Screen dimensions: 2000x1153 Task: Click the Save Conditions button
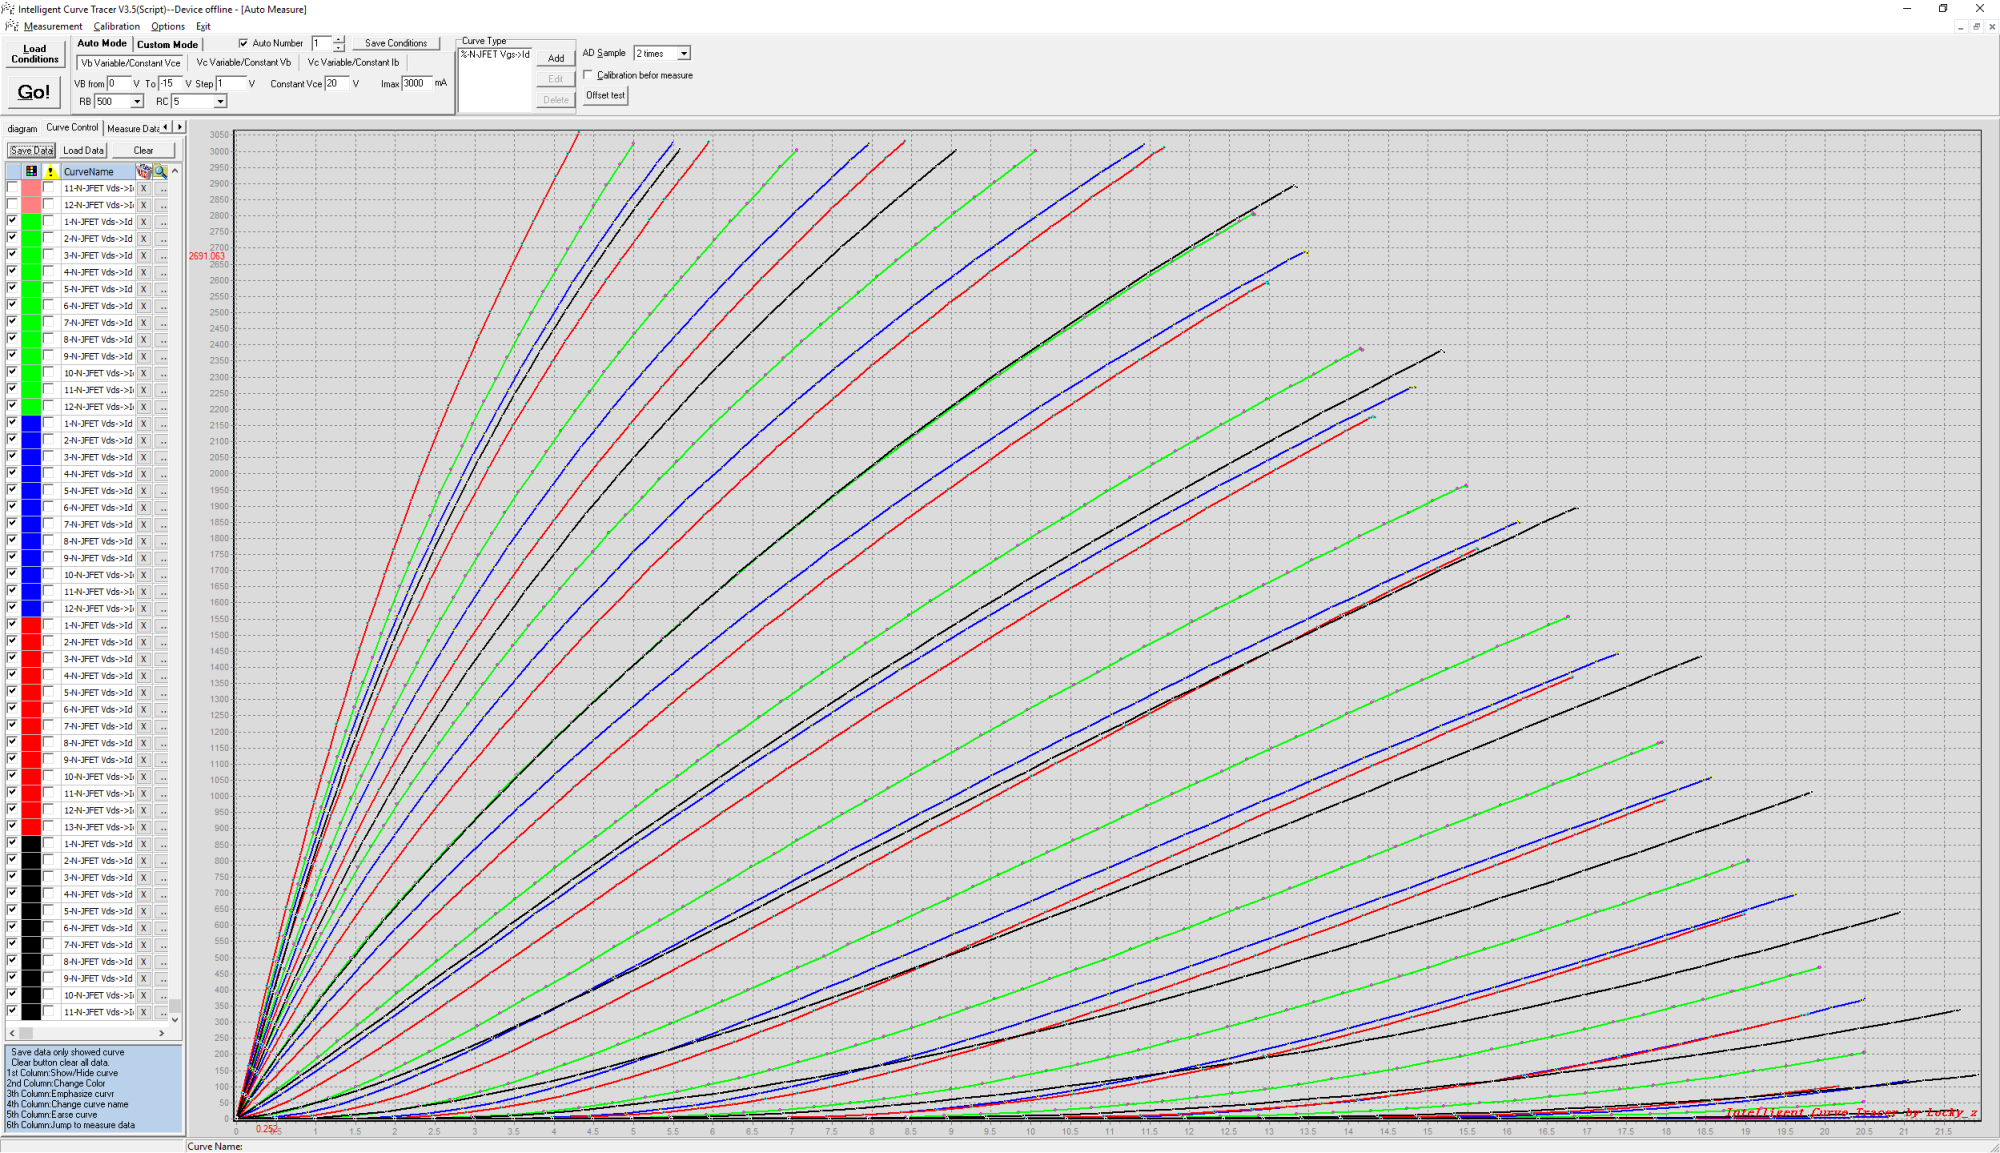(395, 43)
